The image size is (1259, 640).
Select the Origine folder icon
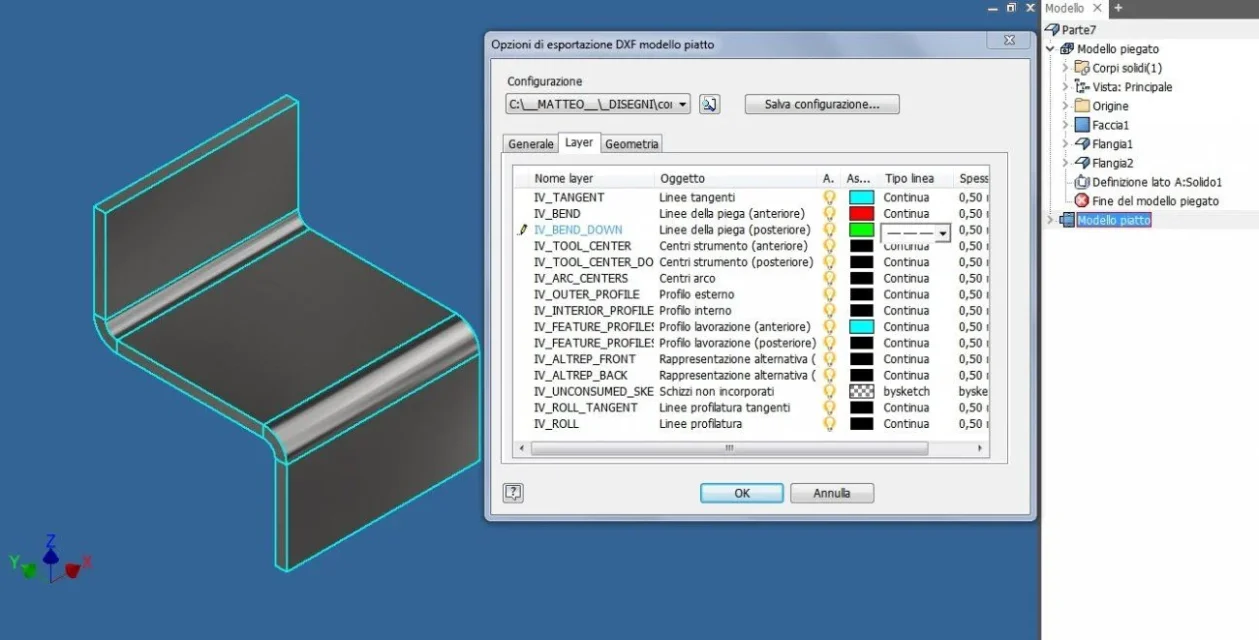click(1082, 106)
